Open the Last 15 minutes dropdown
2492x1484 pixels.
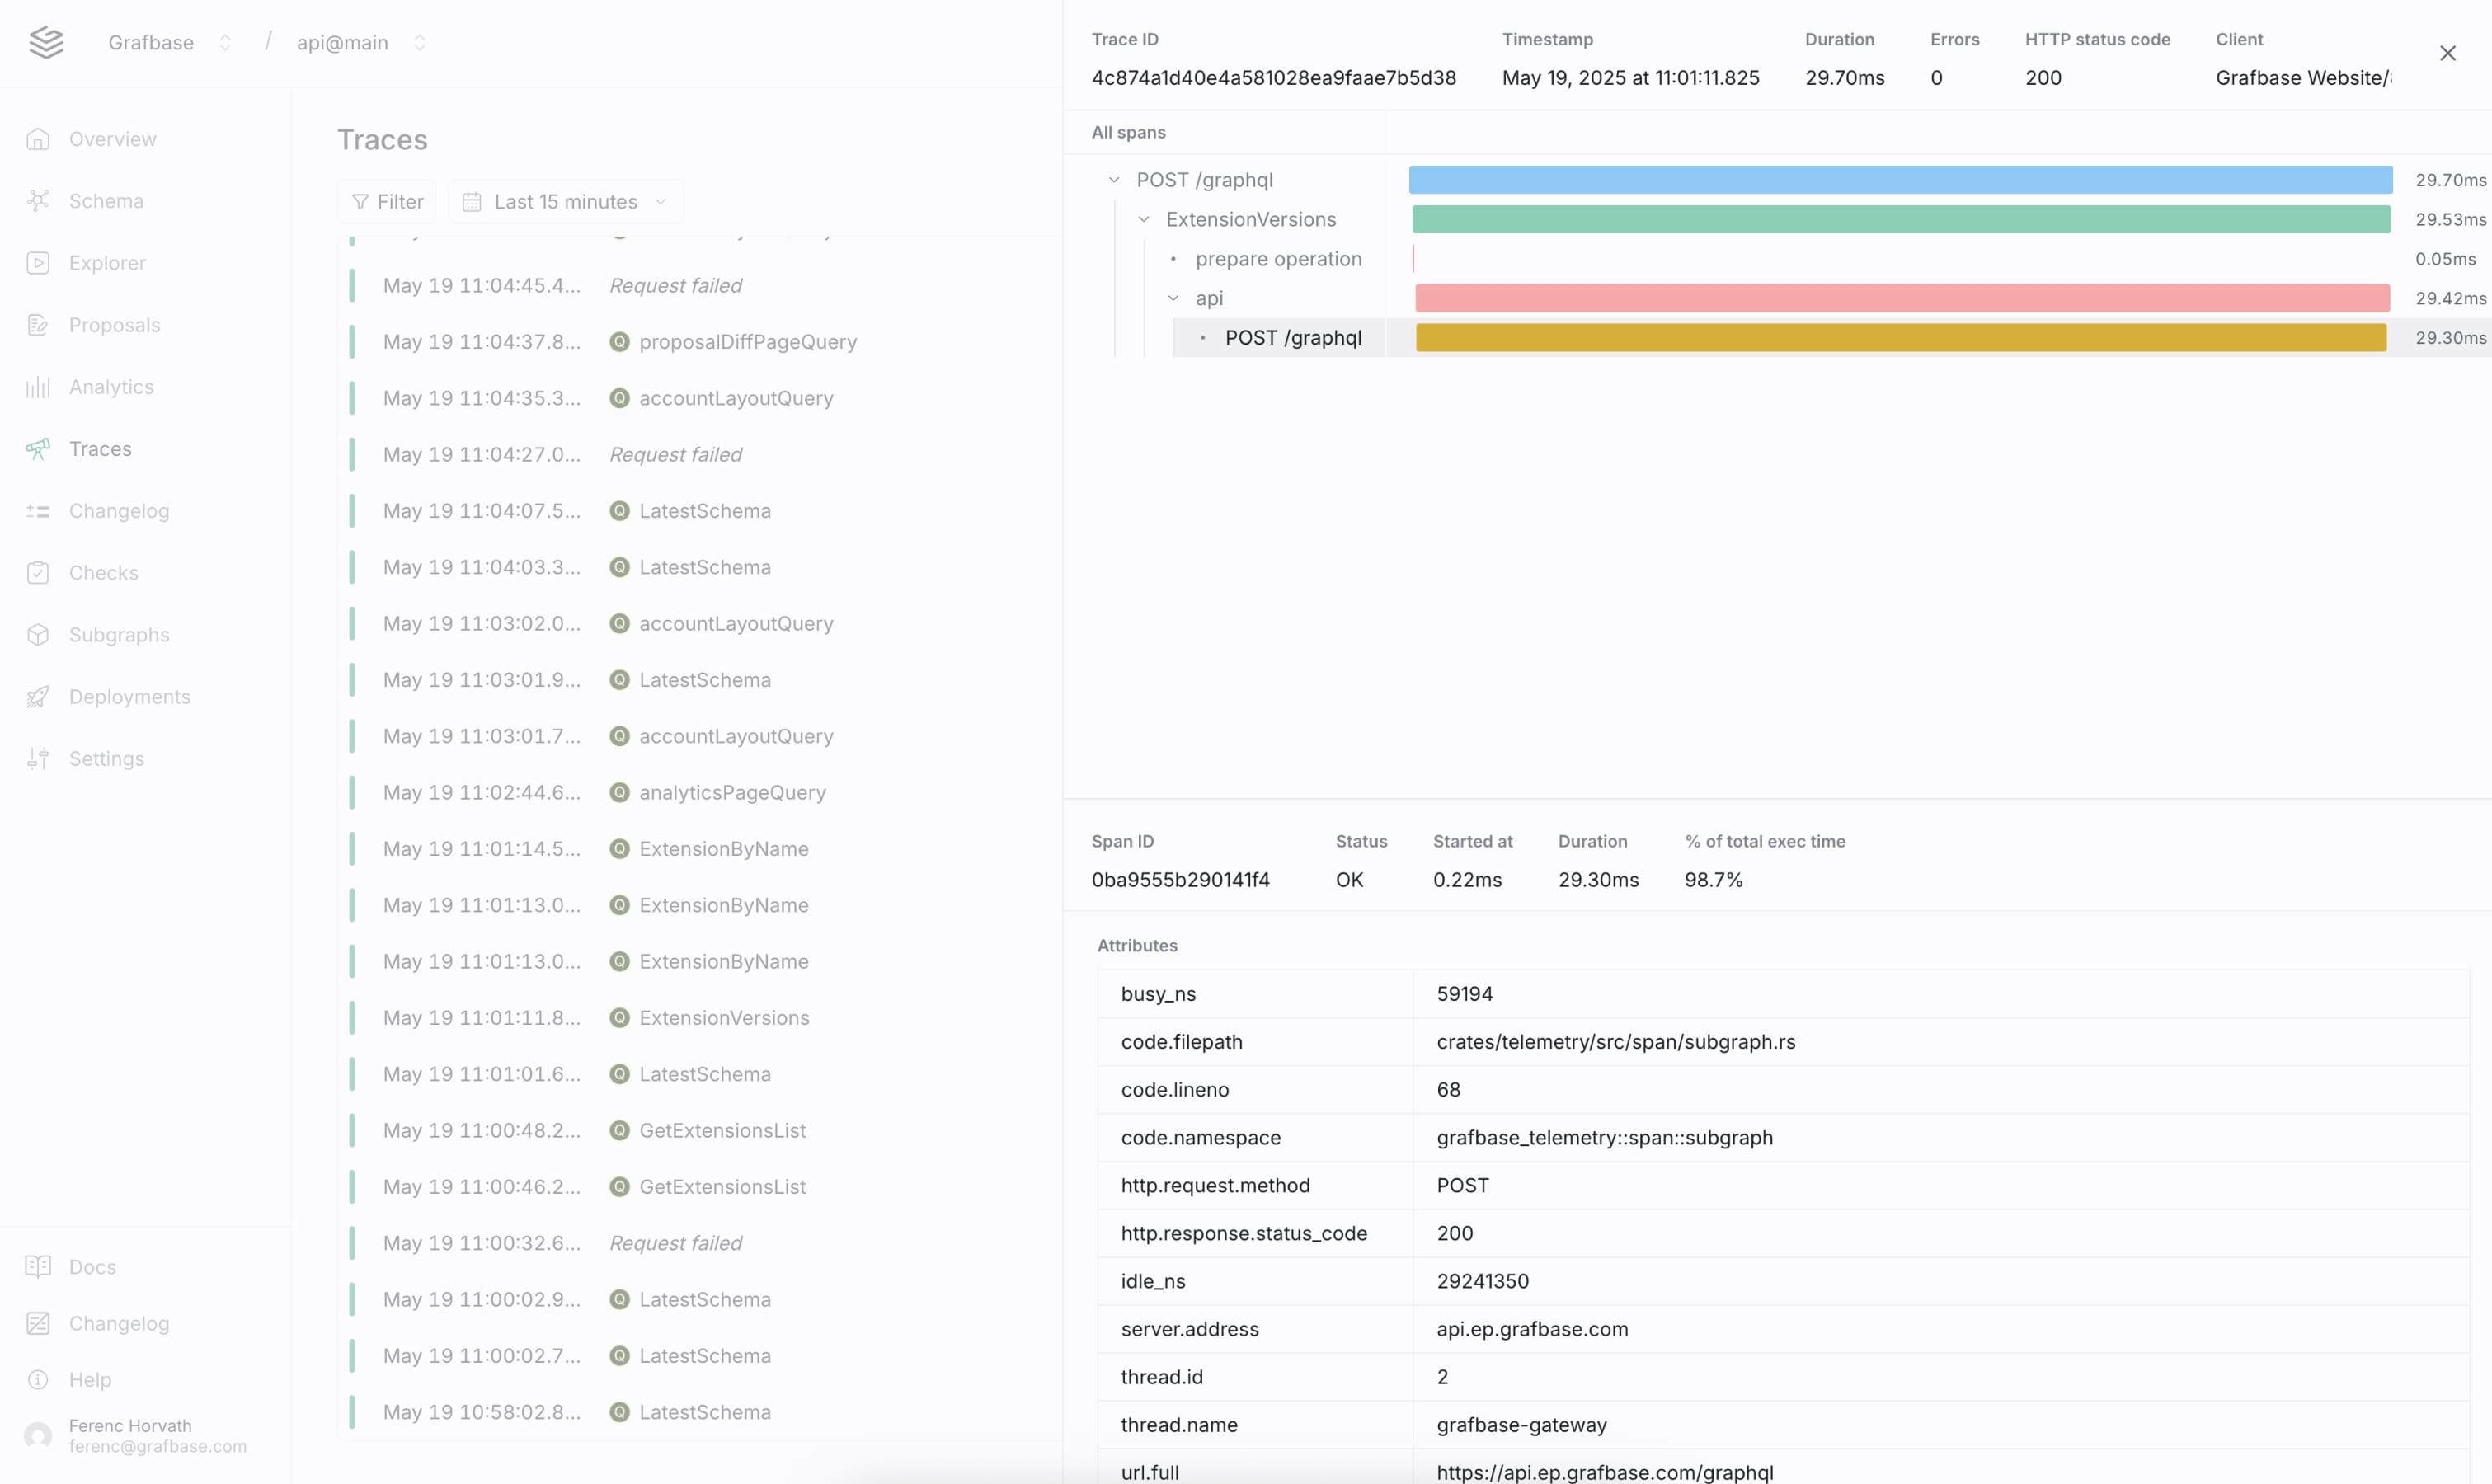(566, 202)
